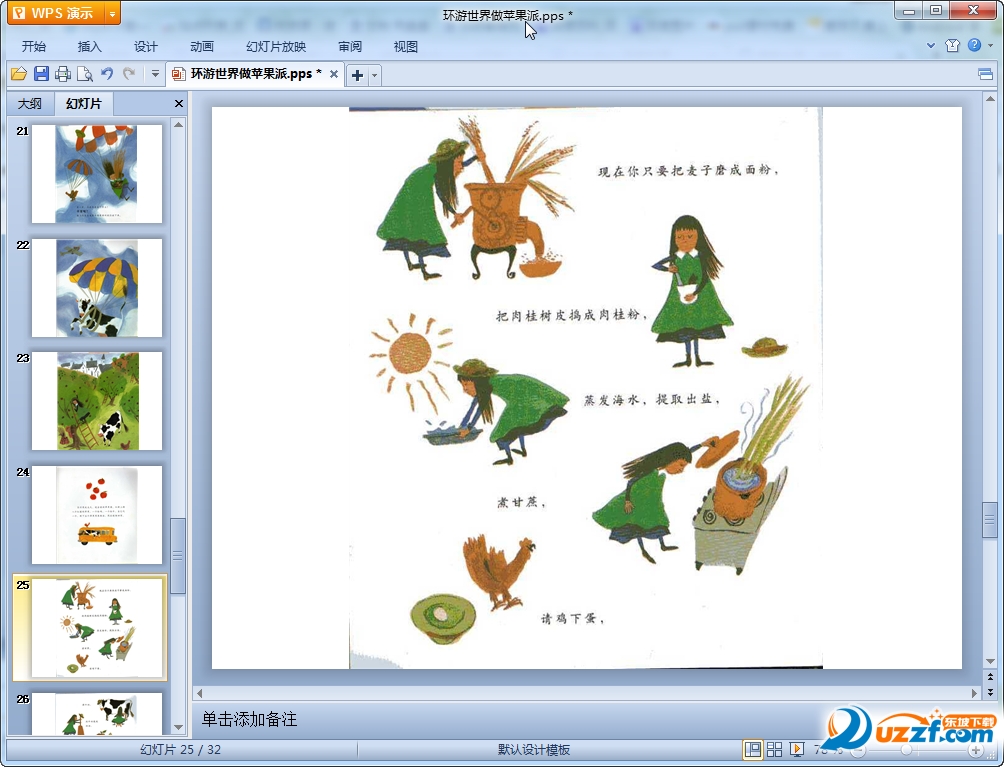Open the WPS 演示 application menu button

(56, 13)
